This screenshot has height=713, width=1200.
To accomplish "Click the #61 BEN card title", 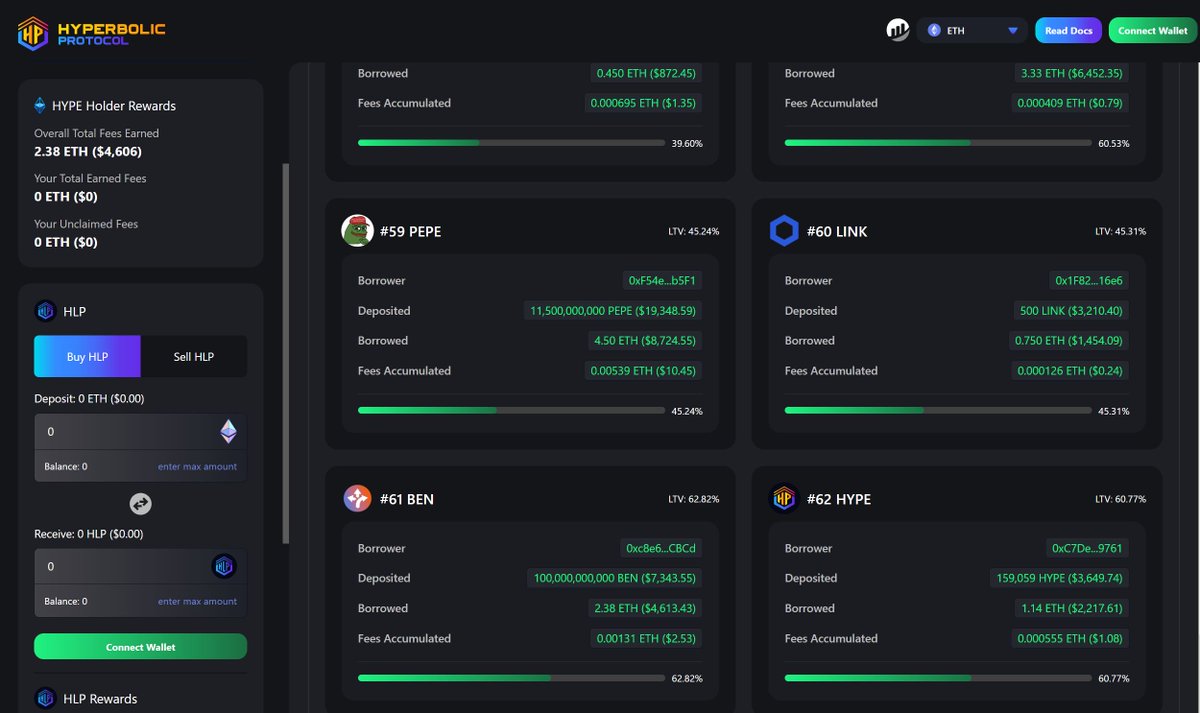I will point(406,498).
